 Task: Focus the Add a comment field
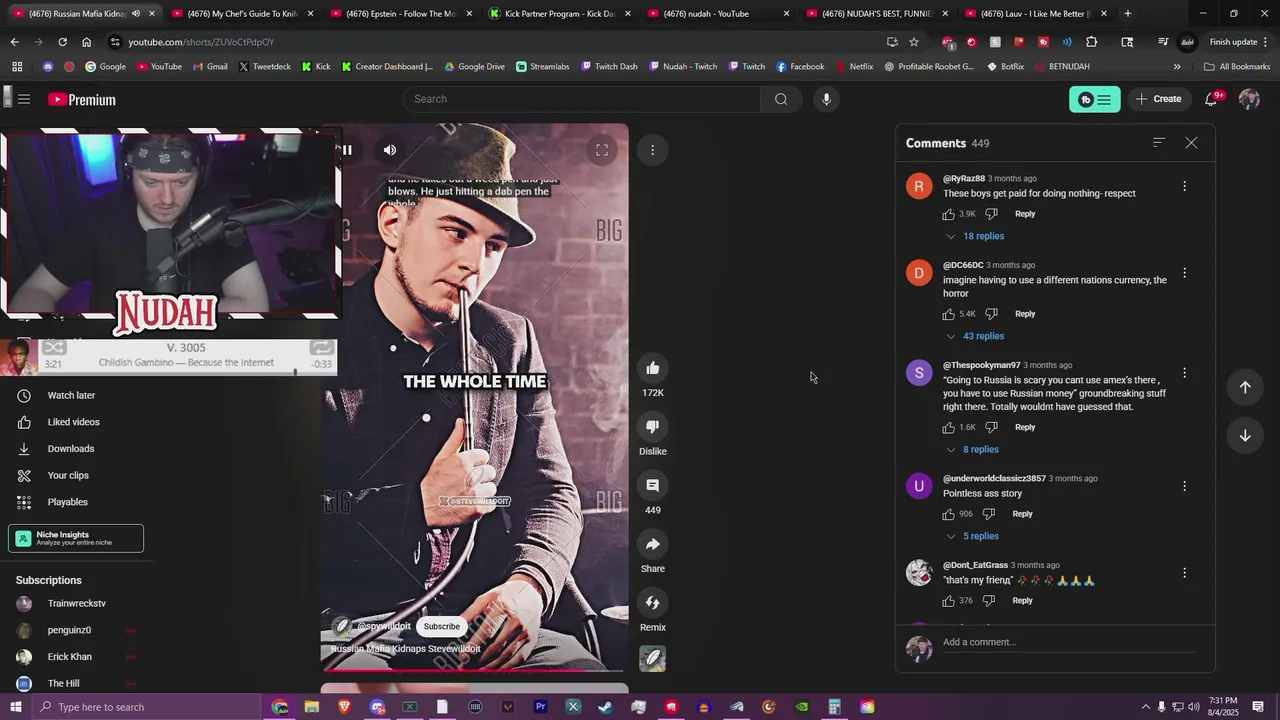[x=1068, y=642]
